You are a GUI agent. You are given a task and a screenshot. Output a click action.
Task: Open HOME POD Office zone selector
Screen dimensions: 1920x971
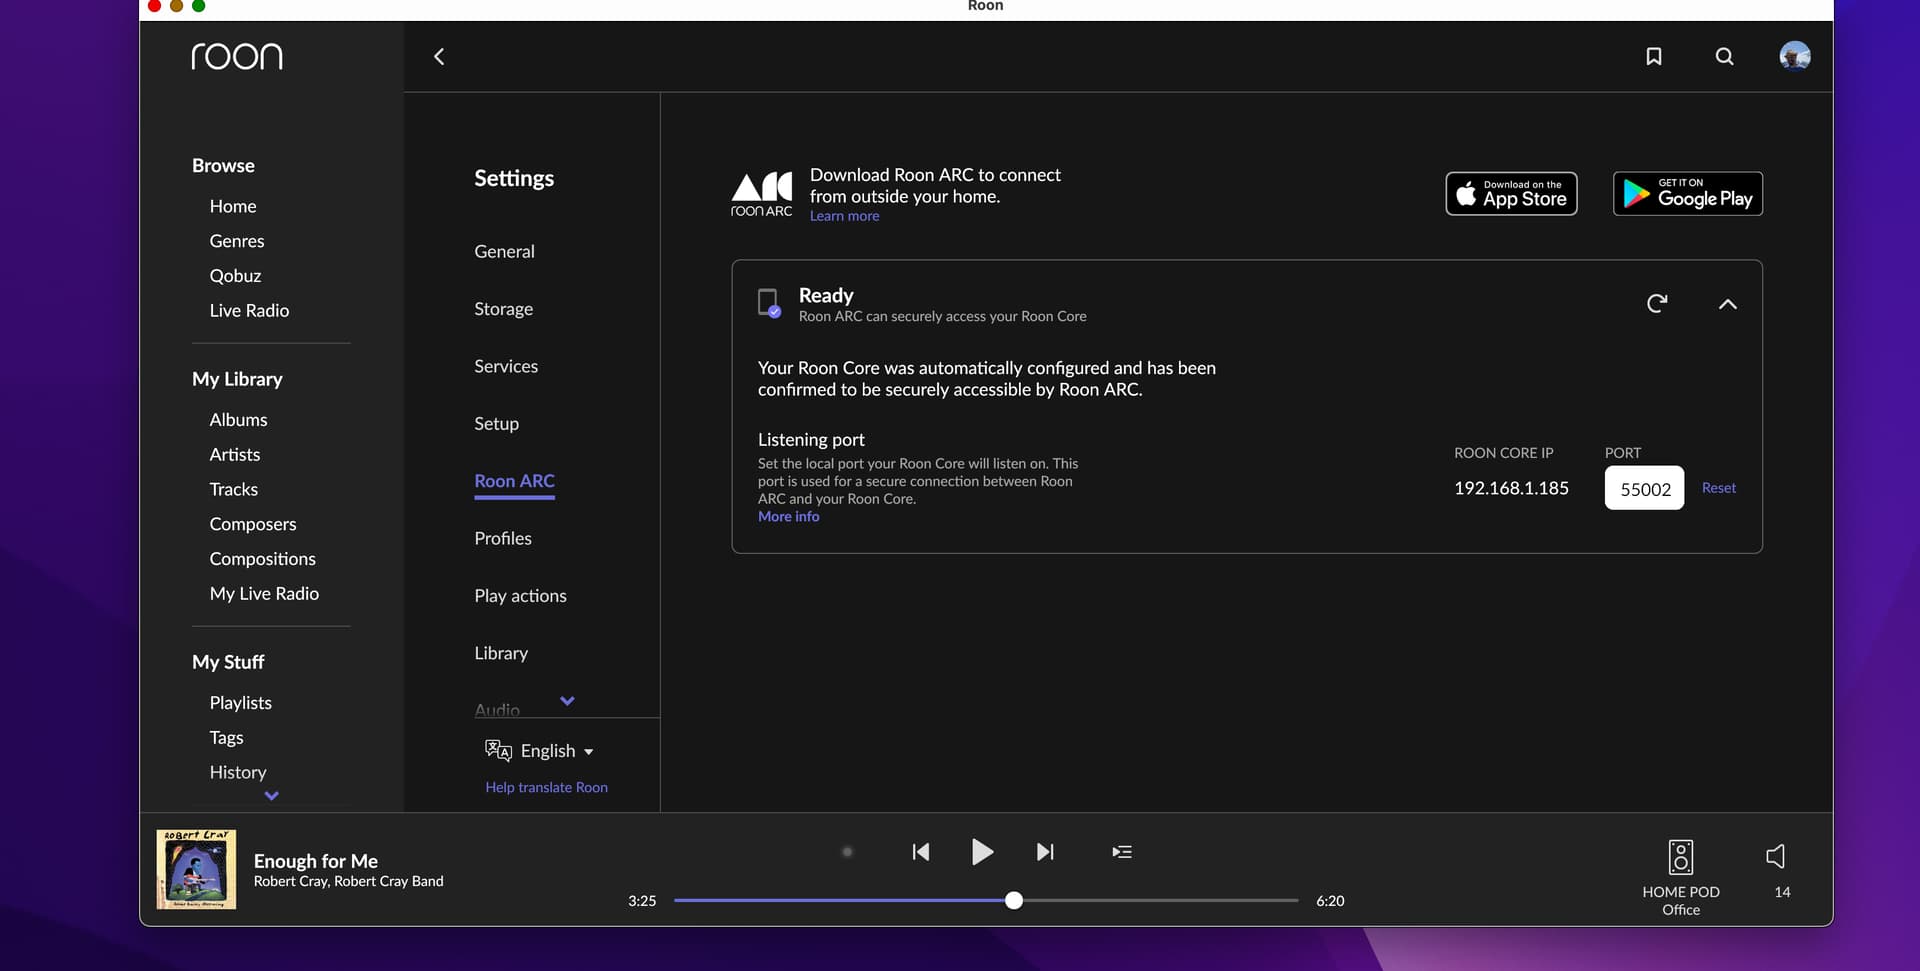pyautogui.click(x=1681, y=877)
